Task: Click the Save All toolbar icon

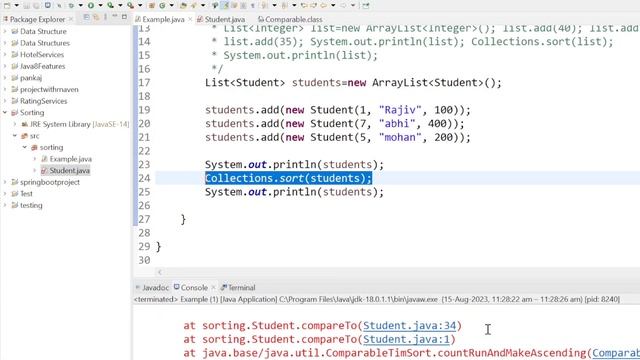Action: [x=37, y=5]
